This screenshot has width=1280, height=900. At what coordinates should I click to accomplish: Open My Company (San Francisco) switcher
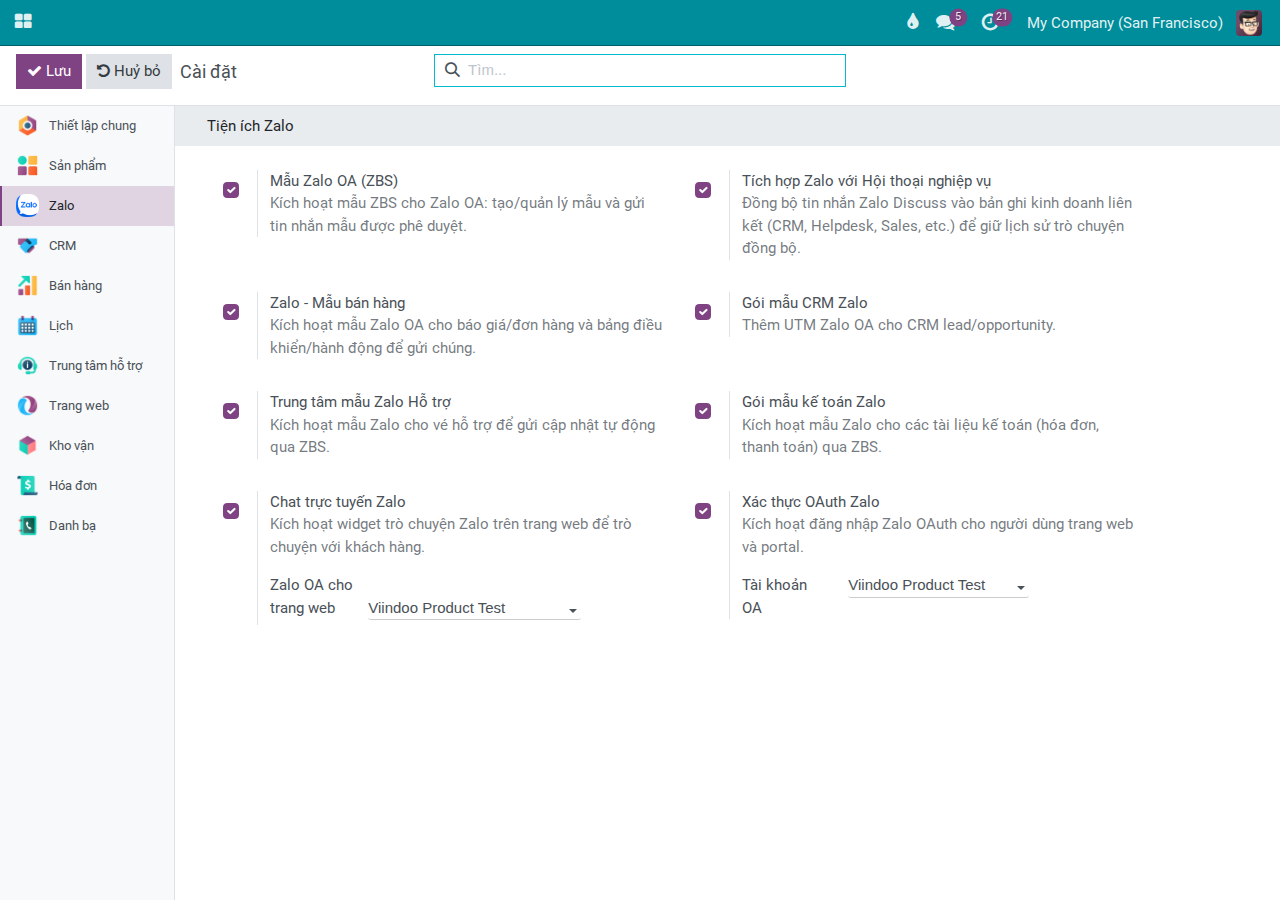pos(1125,22)
